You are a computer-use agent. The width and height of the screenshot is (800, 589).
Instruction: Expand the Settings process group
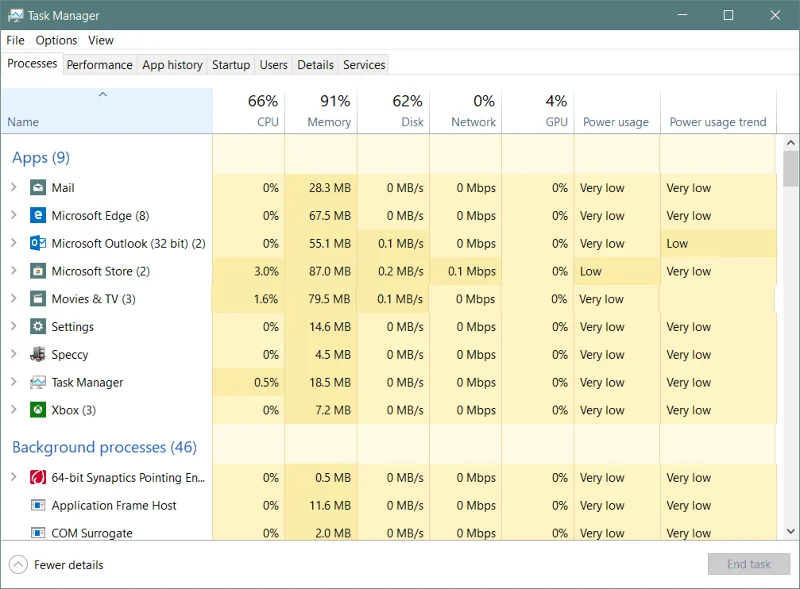pyautogui.click(x=14, y=327)
